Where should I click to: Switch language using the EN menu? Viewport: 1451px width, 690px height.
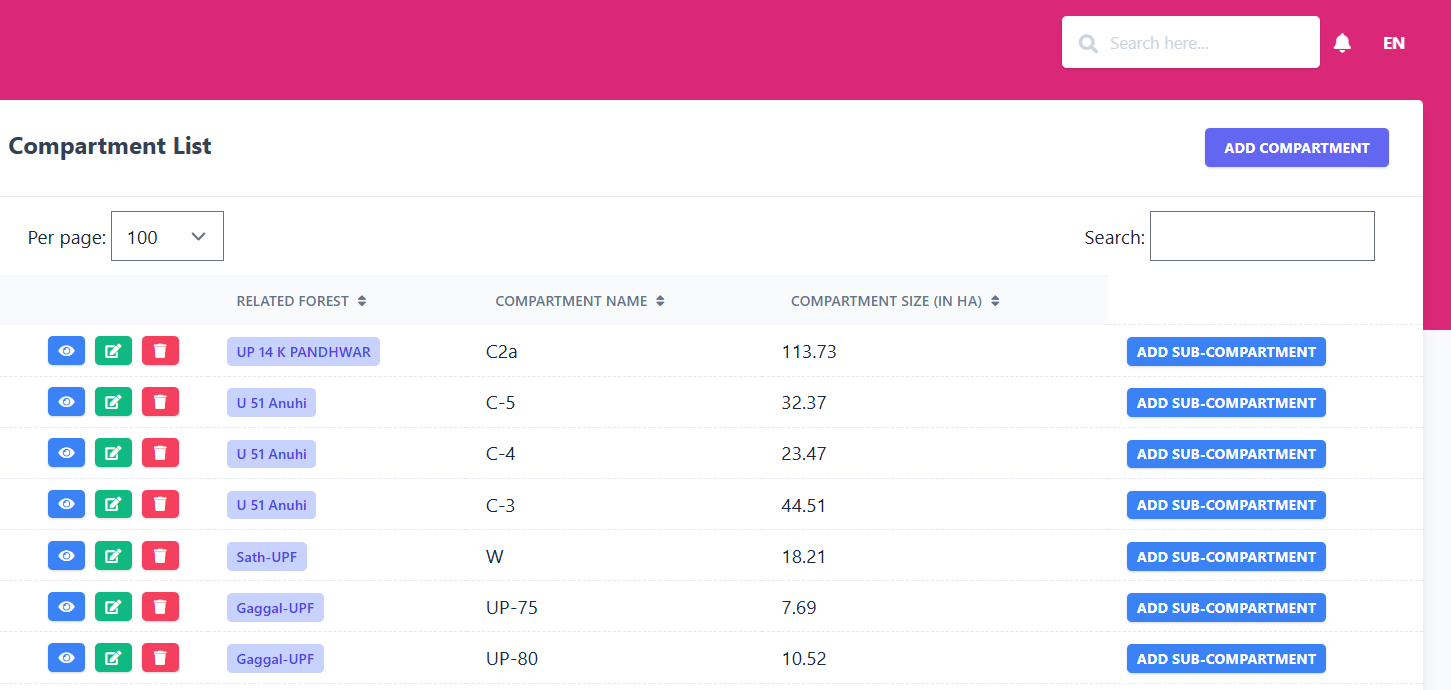point(1394,43)
